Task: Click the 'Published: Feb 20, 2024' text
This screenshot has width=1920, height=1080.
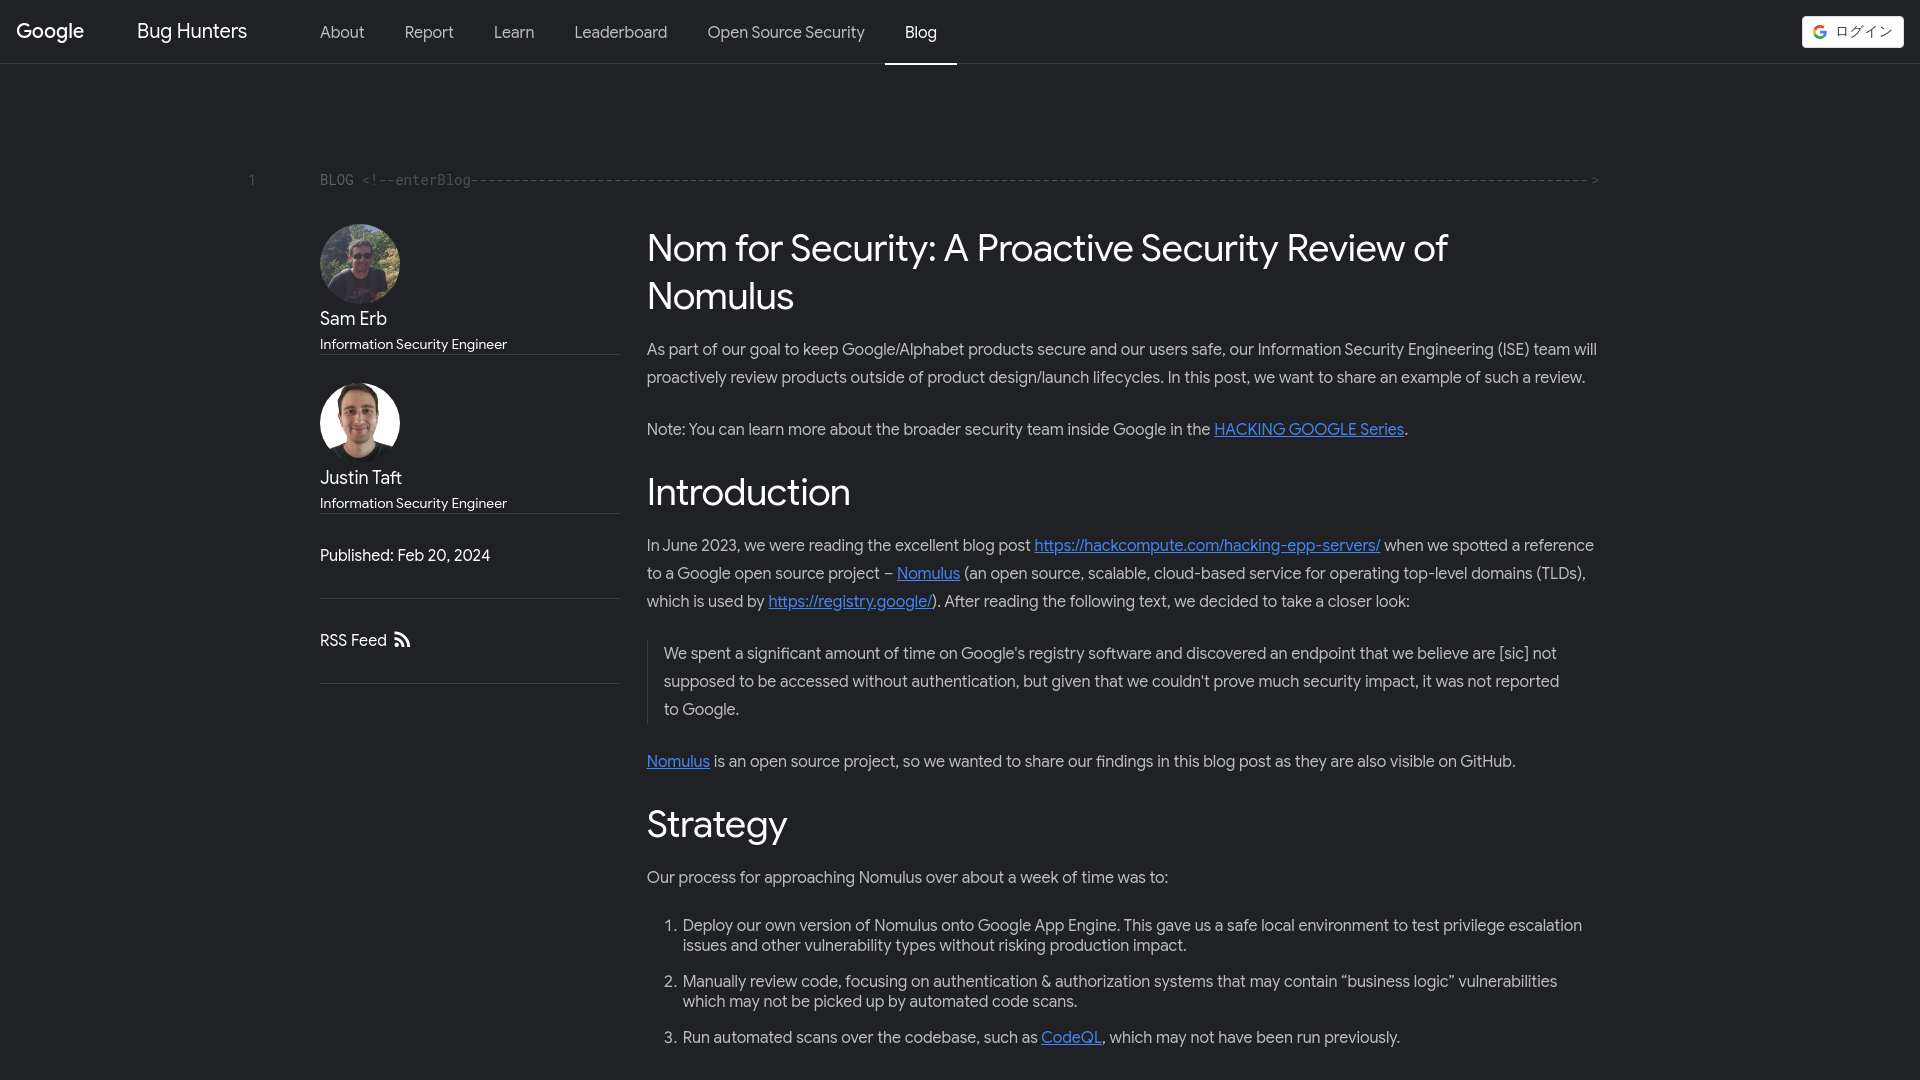Action: (405, 555)
